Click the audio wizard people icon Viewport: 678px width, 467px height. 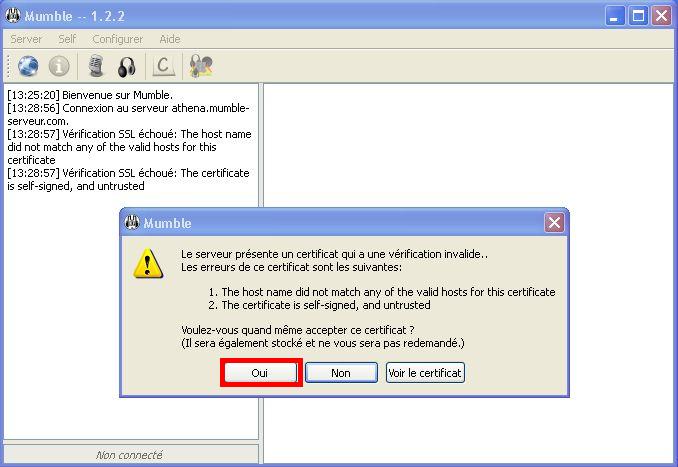201,66
